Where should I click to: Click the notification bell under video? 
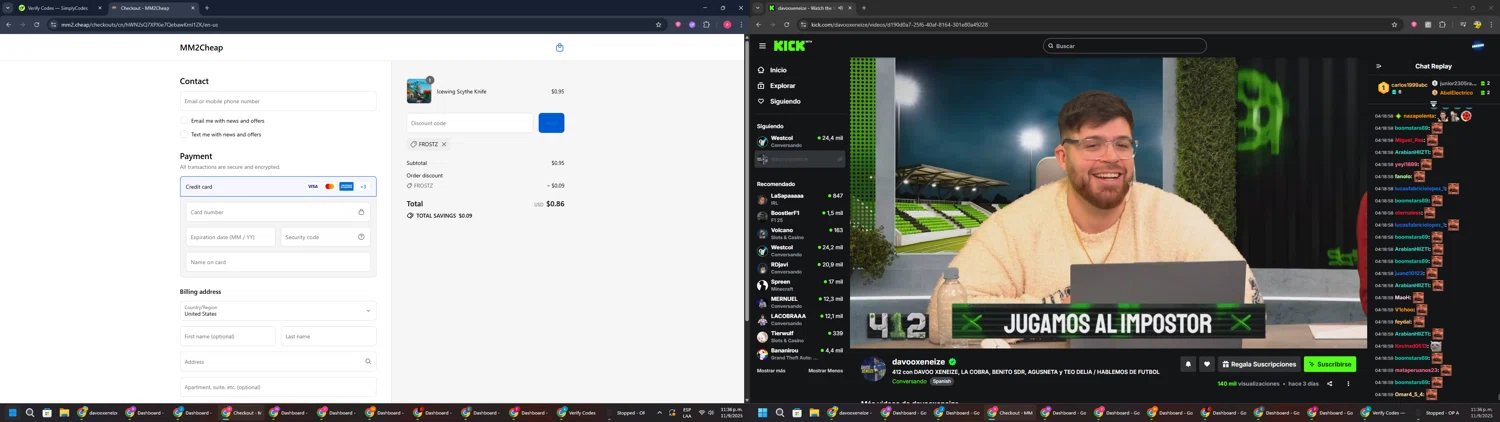point(1188,364)
